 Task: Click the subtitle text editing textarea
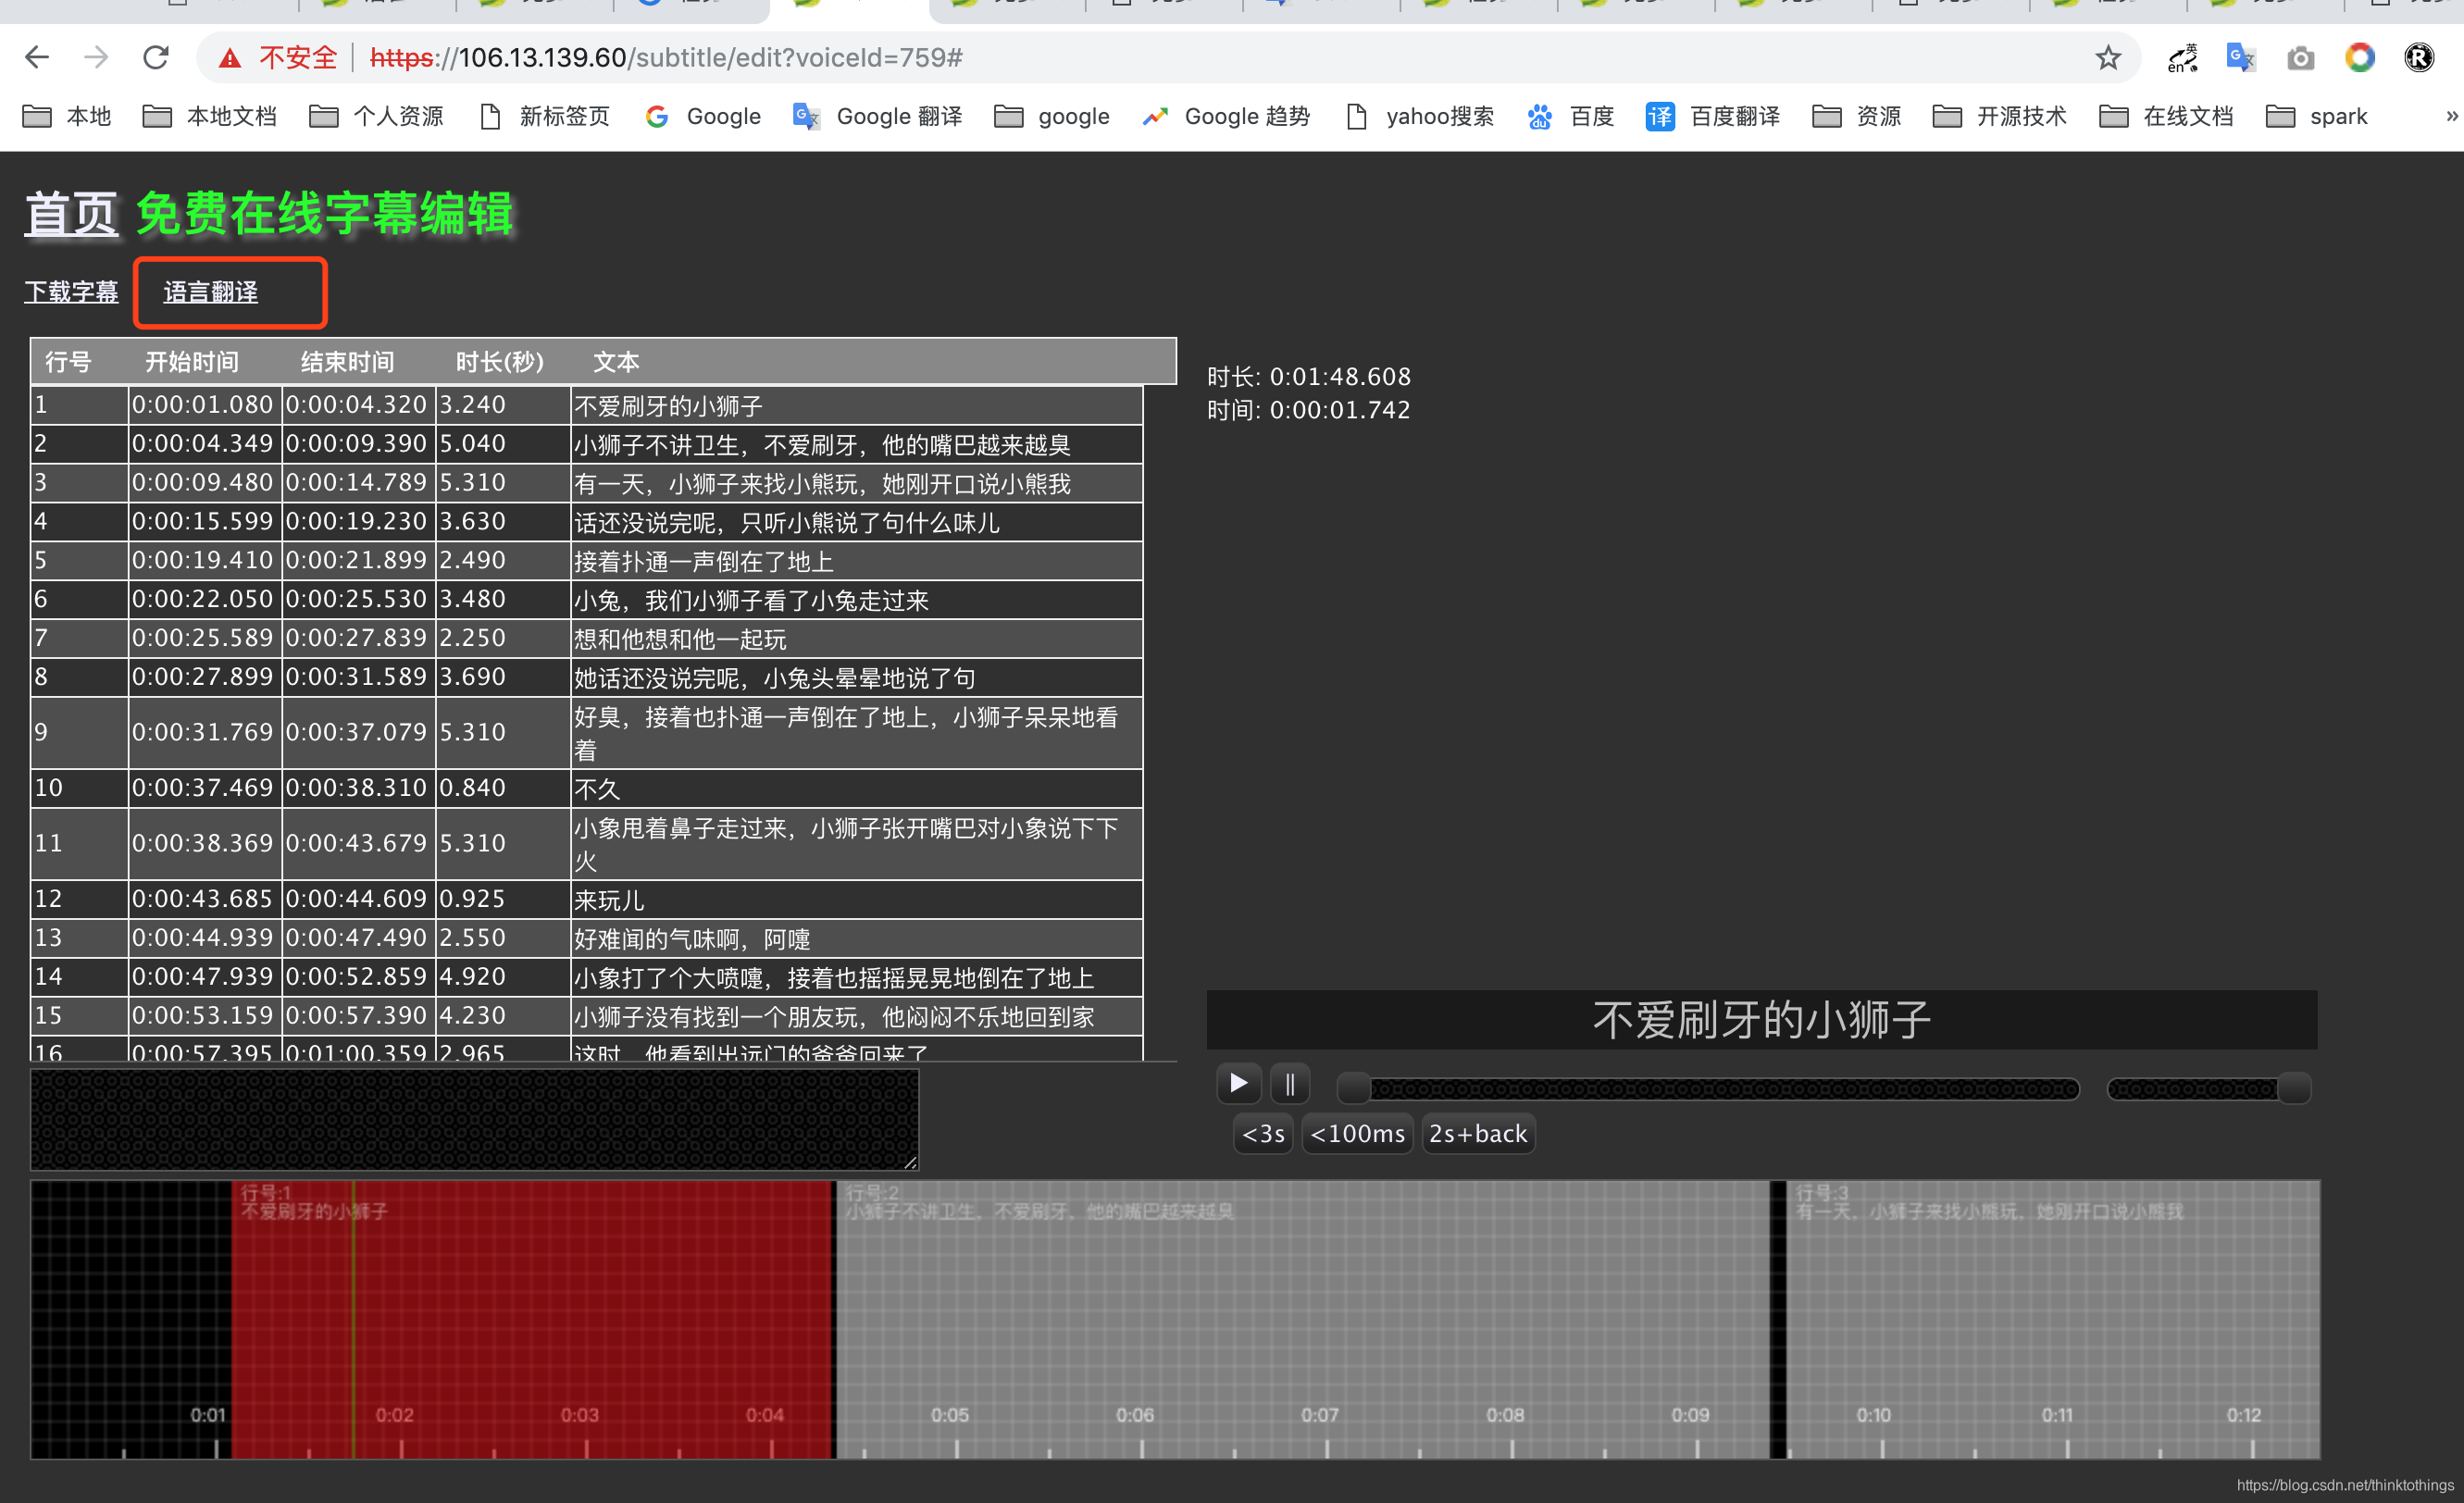(474, 1119)
